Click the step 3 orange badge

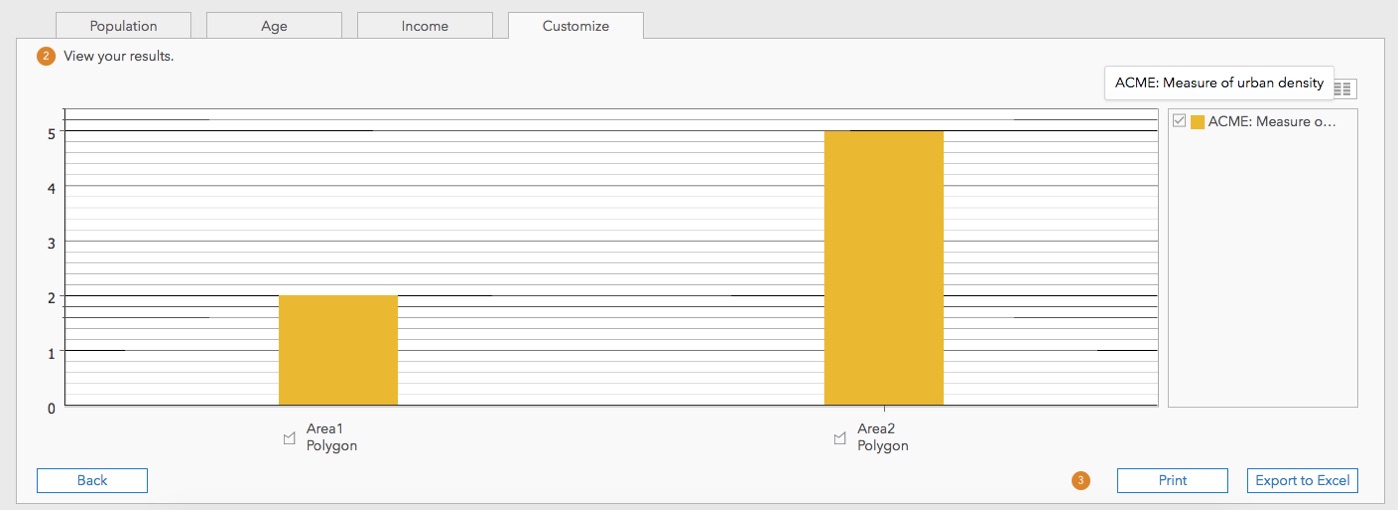(x=1080, y=481)
